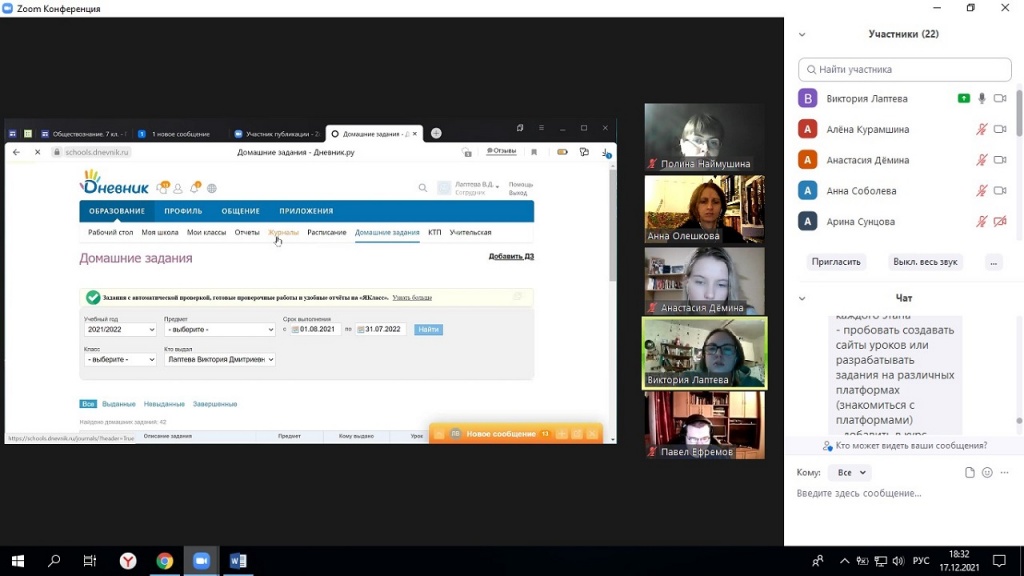Click the bell notifications icon in Дневник
Screen dimensions: 1024x576
coord(195,188)
